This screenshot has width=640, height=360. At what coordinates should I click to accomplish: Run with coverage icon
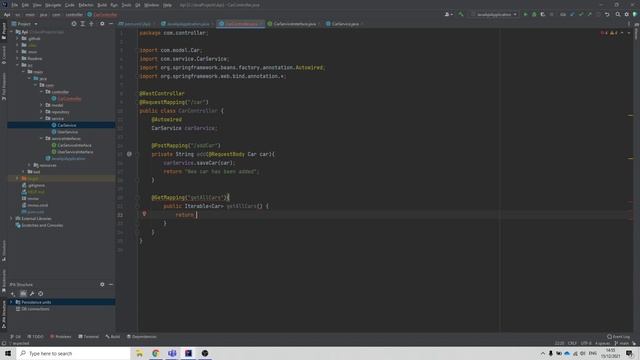point(542,14)
